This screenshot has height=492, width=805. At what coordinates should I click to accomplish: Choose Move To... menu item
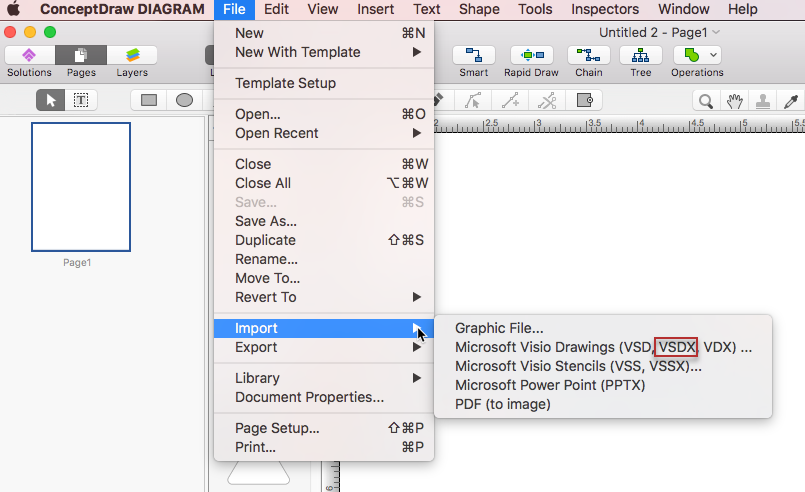click(324, 278)
